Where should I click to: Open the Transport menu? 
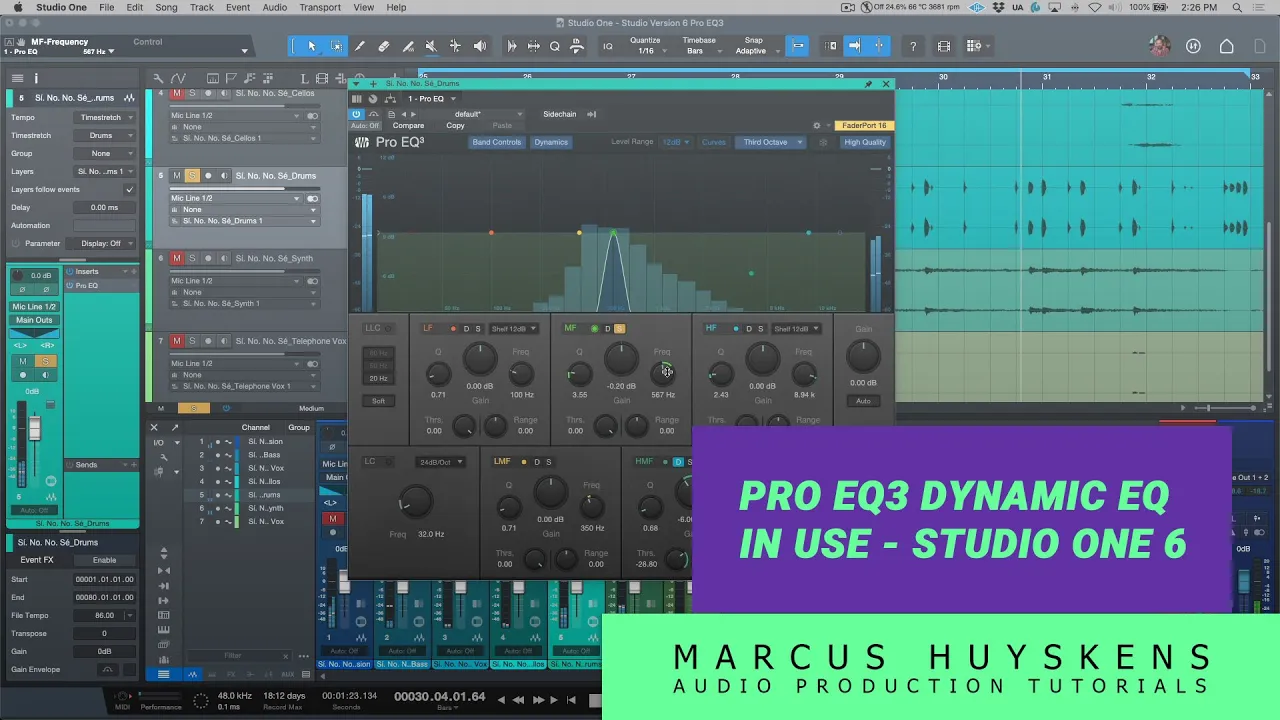click(x=320, y=7)
